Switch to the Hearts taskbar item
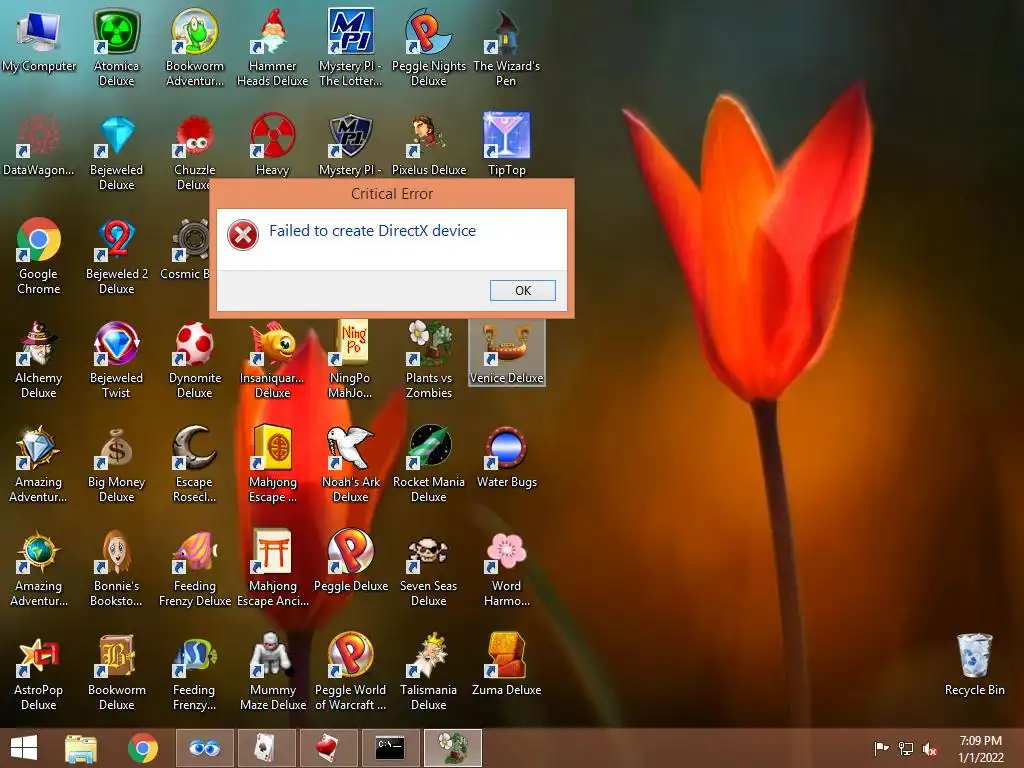The width and height of the screenshot is (1024, 768). (x=328, y=748)
